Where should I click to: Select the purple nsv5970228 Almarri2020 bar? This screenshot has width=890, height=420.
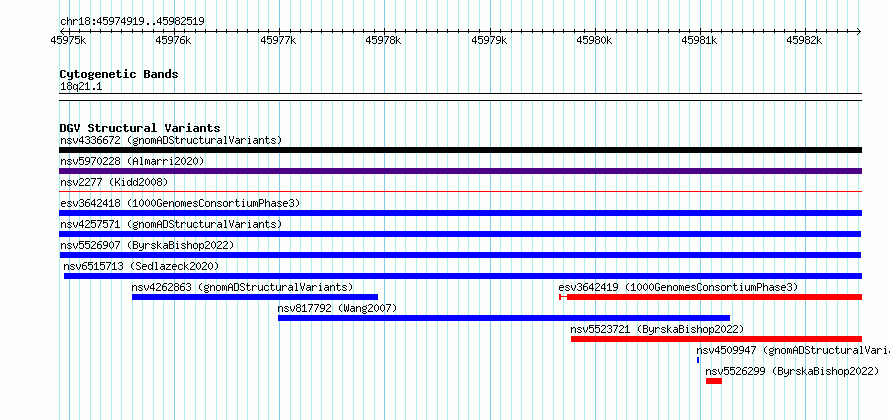click(460, 171)
